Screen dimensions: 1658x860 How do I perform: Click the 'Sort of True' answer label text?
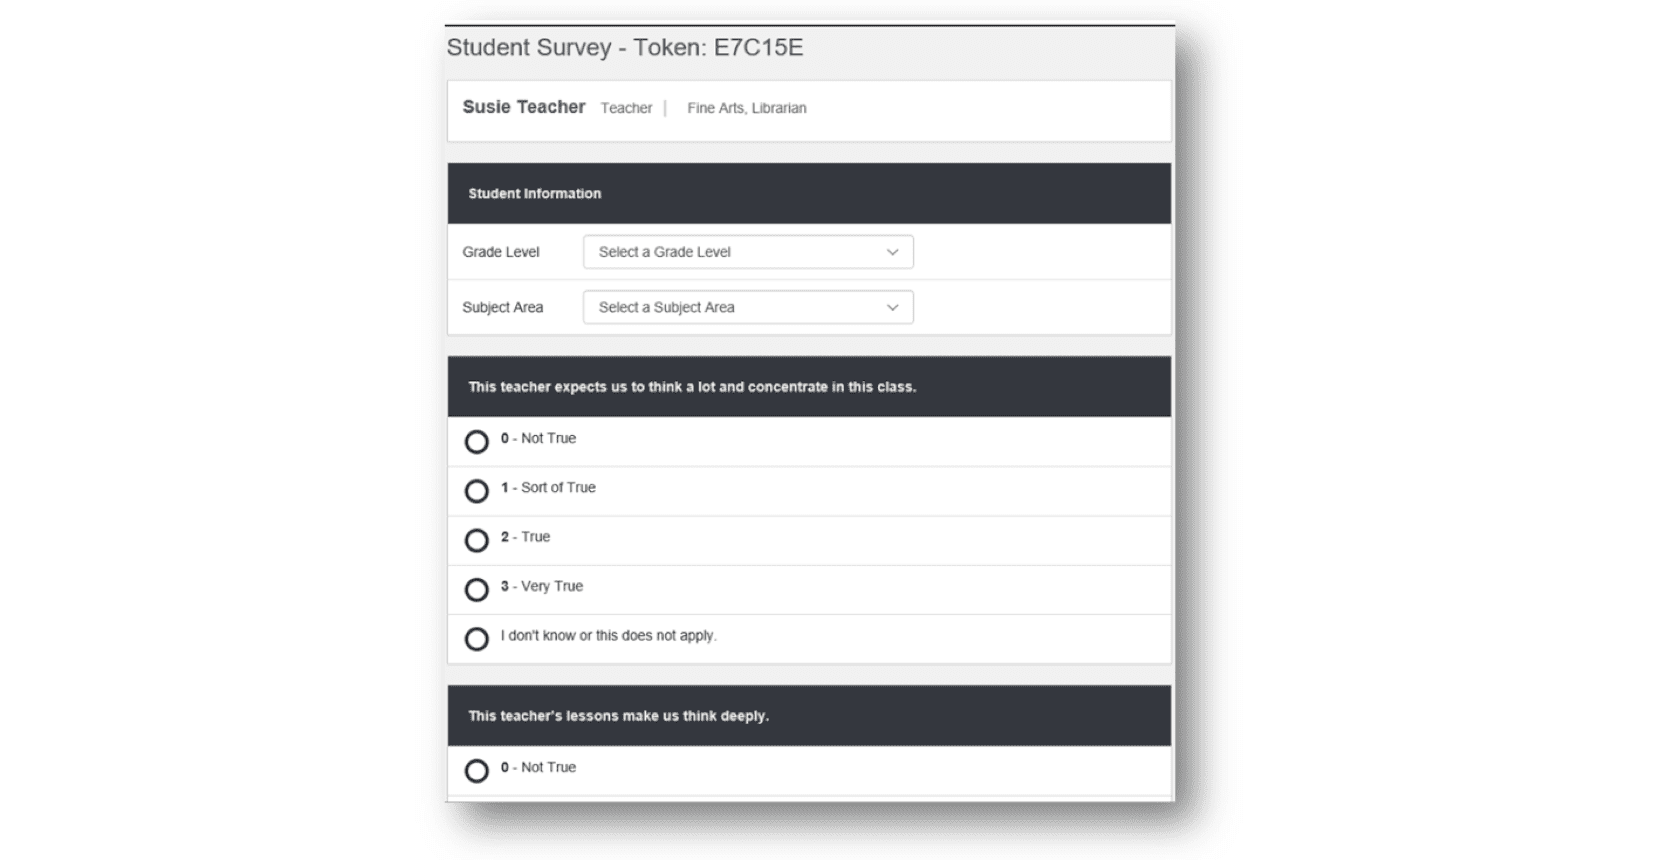coord(557,488)
